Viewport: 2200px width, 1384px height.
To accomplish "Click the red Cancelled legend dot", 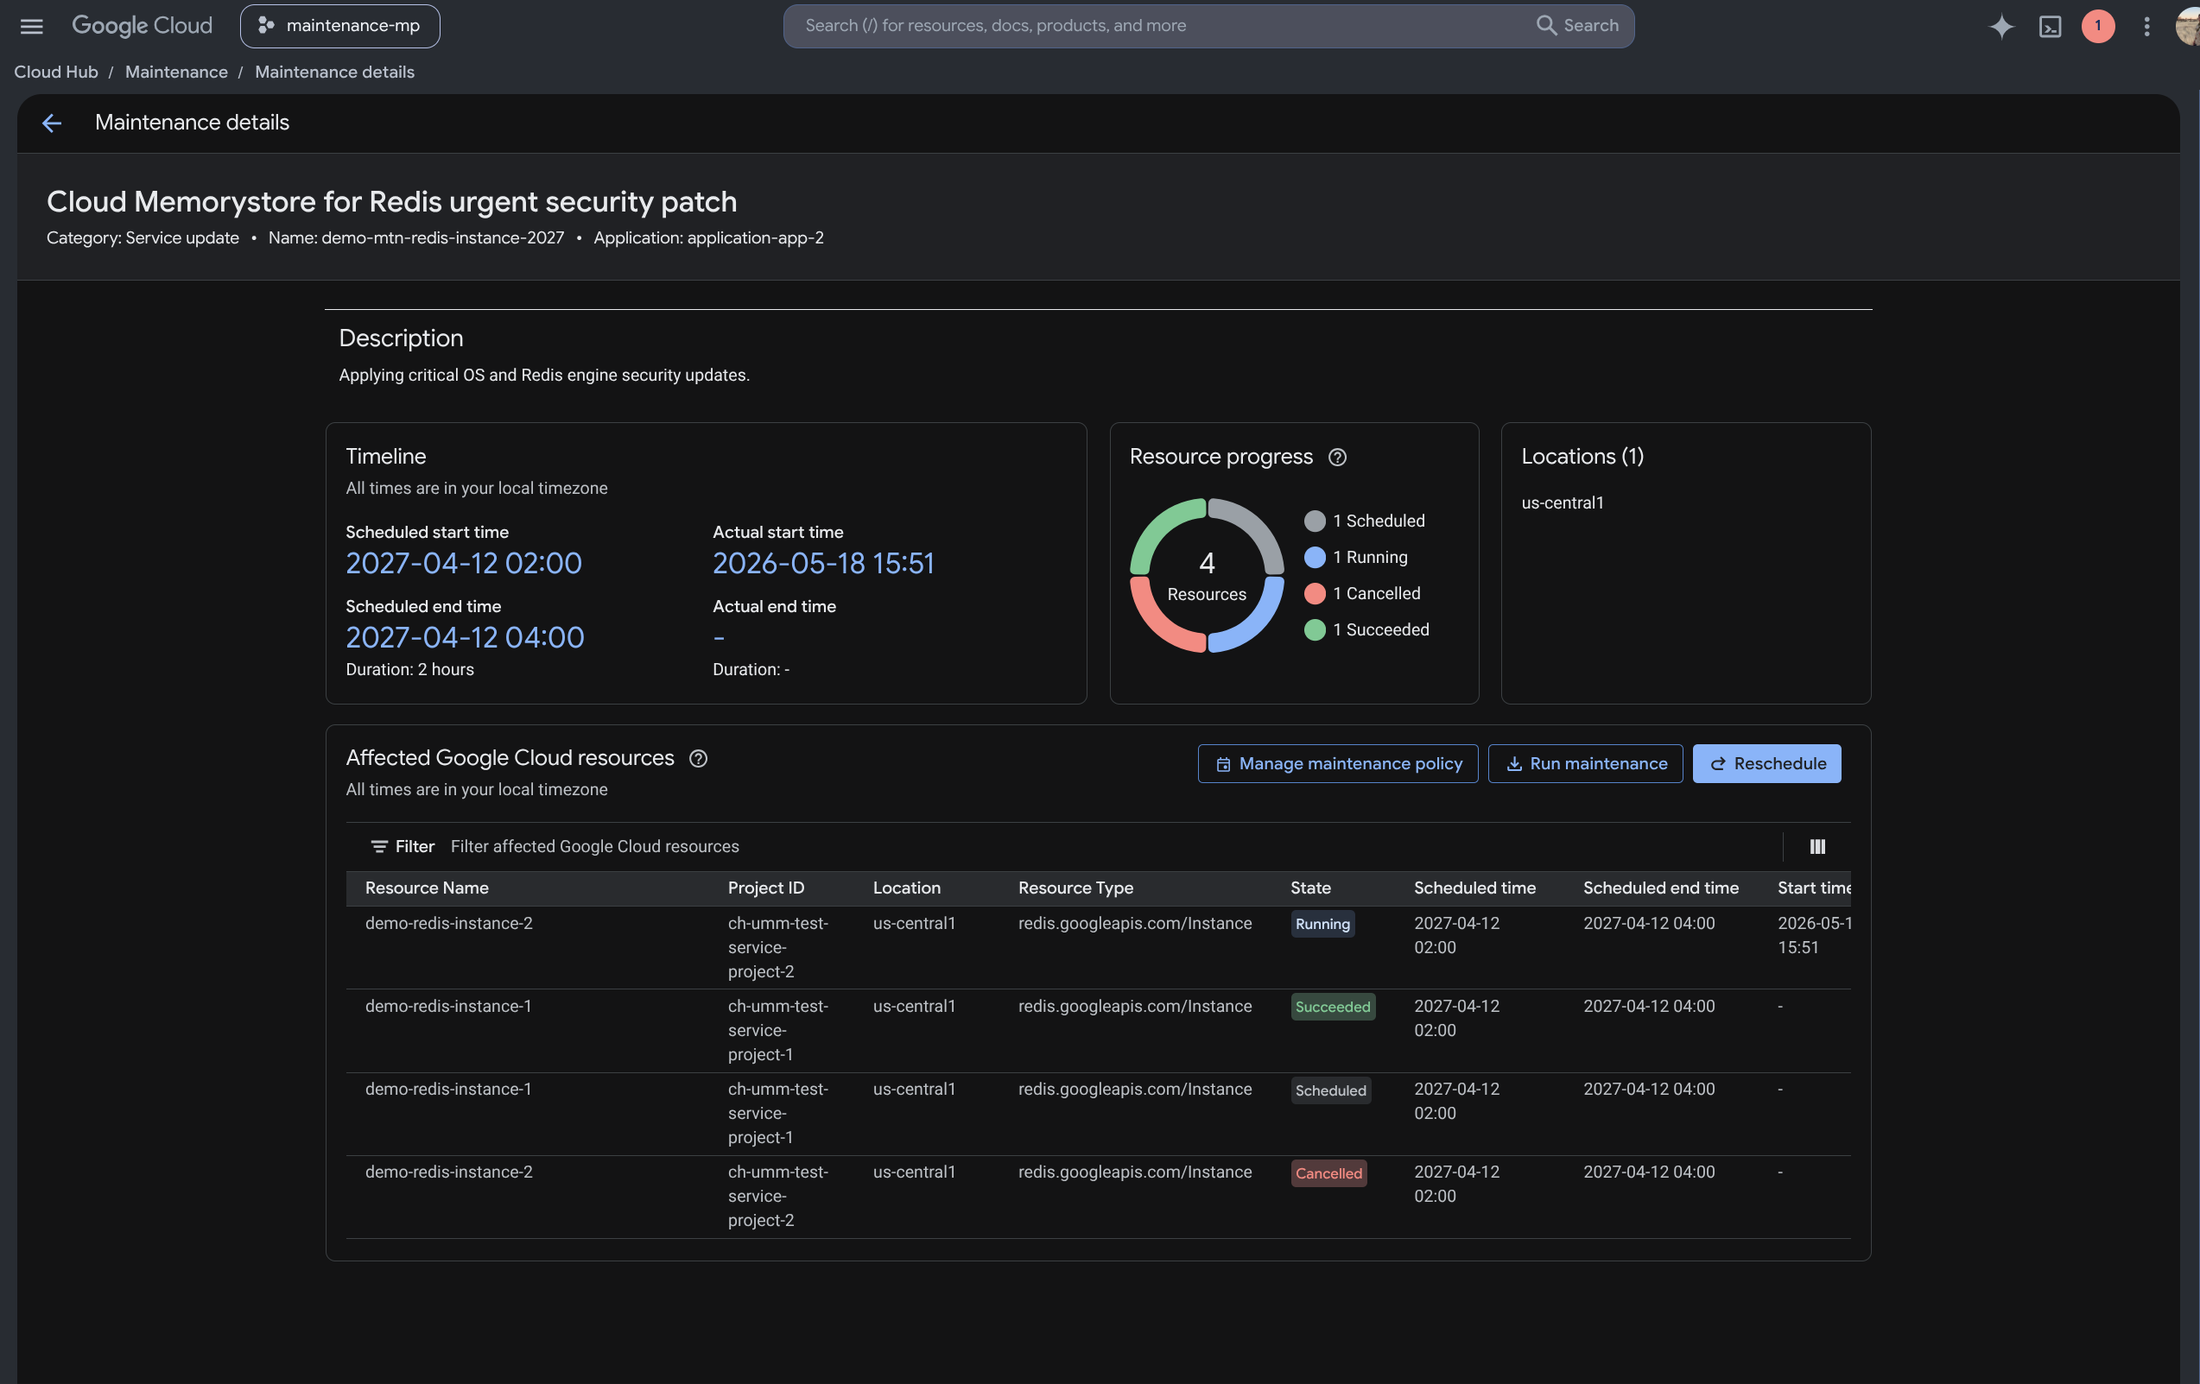I will 1315,594.
